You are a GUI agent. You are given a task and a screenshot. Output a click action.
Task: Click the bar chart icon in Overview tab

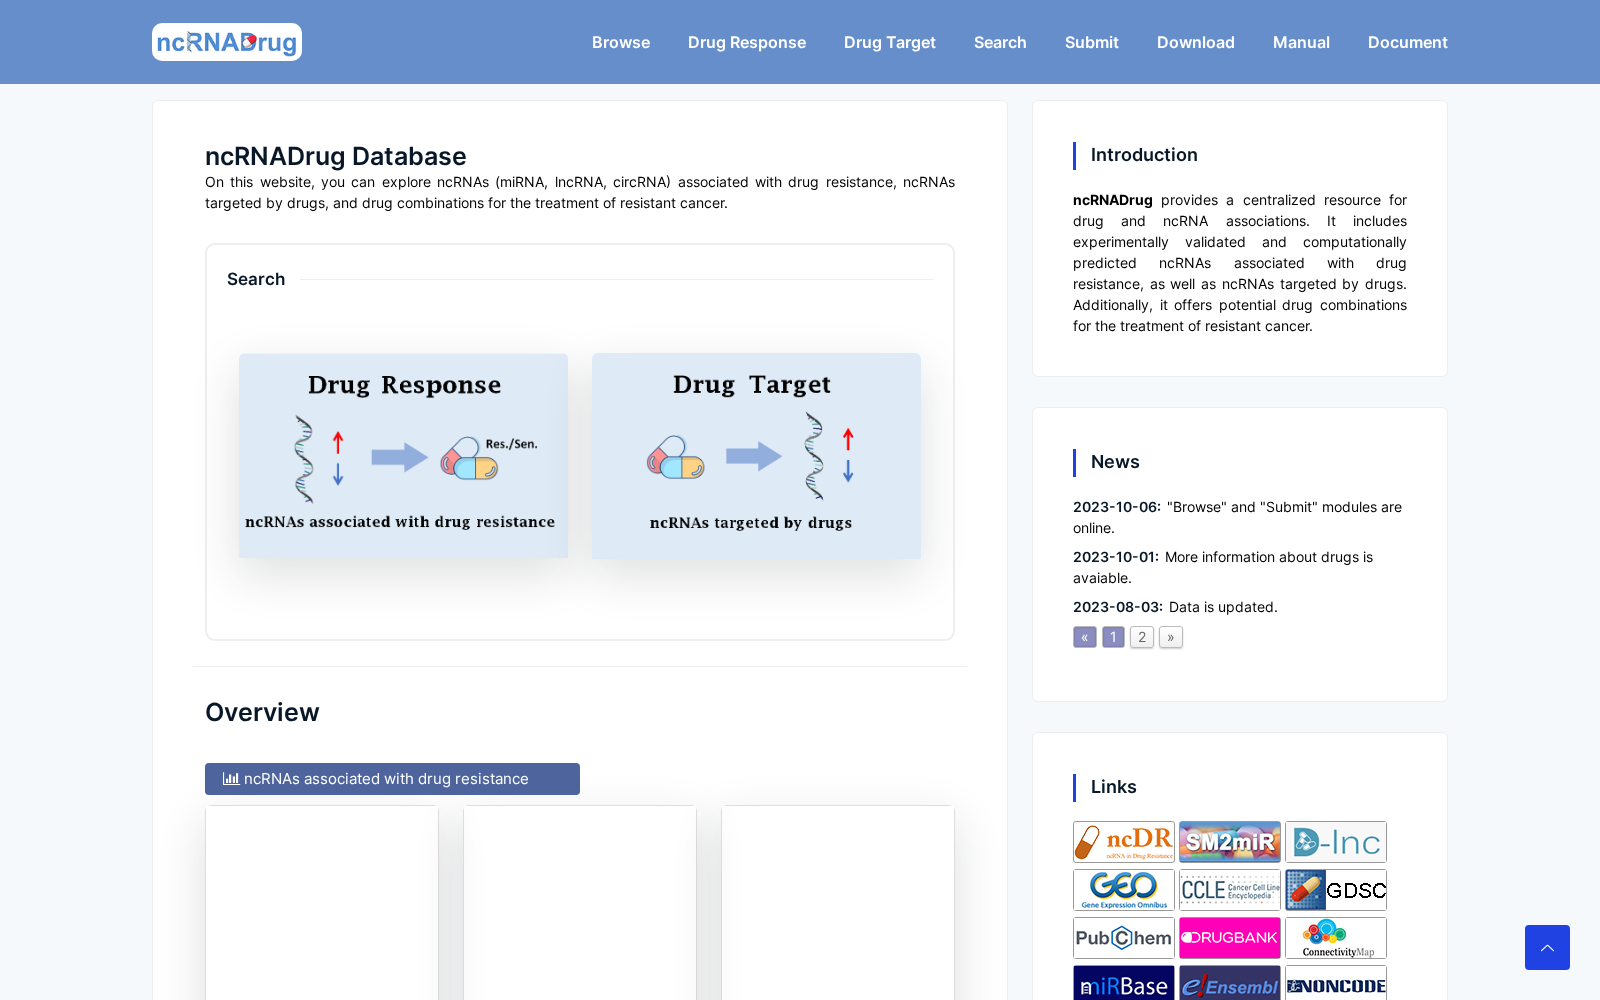(231, 779)
